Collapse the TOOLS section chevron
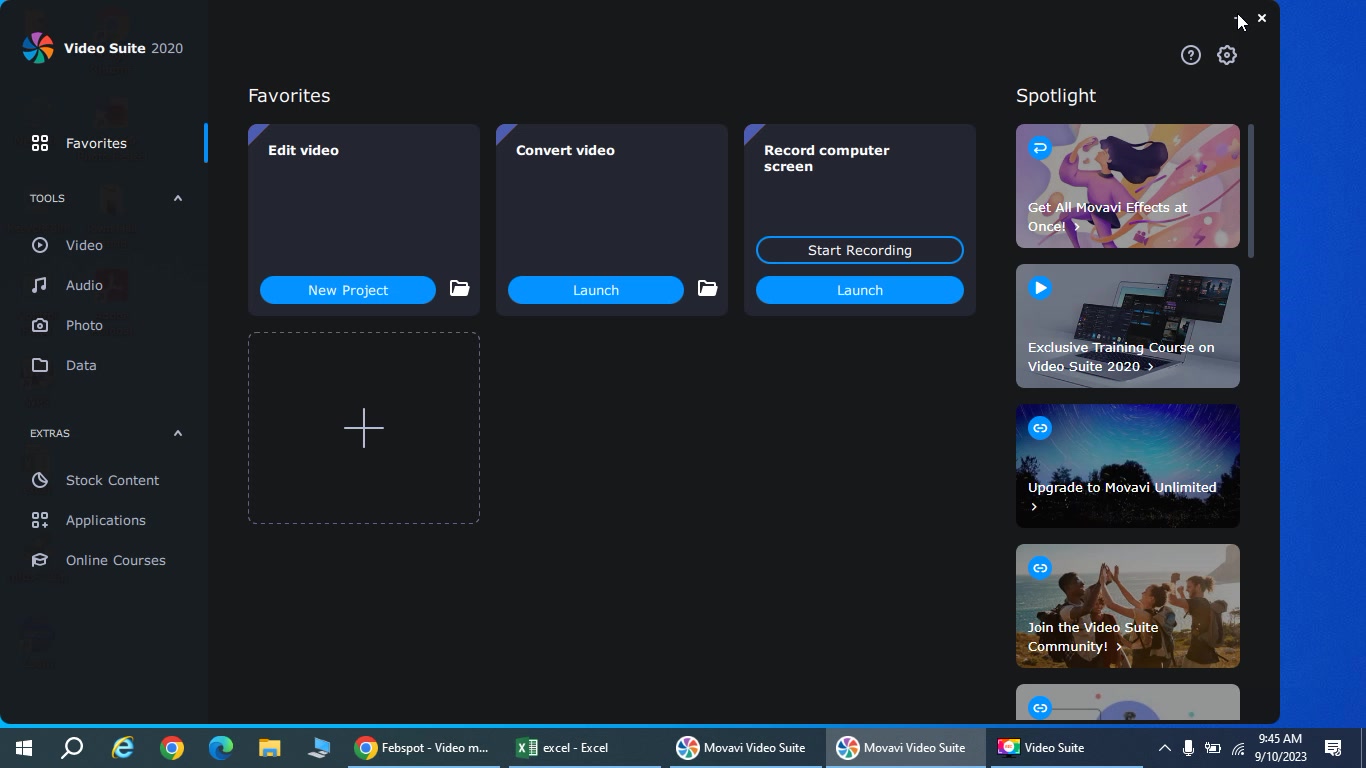This screenshot has width=1366, height=768. tap(178, 198)
